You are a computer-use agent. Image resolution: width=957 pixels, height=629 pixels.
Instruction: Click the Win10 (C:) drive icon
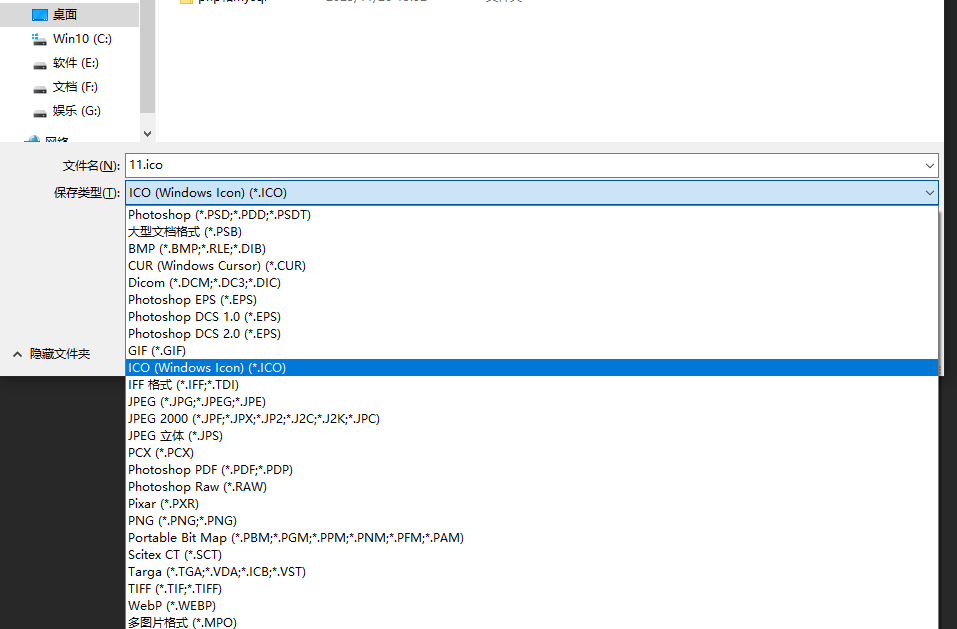(x=39, y=39)
